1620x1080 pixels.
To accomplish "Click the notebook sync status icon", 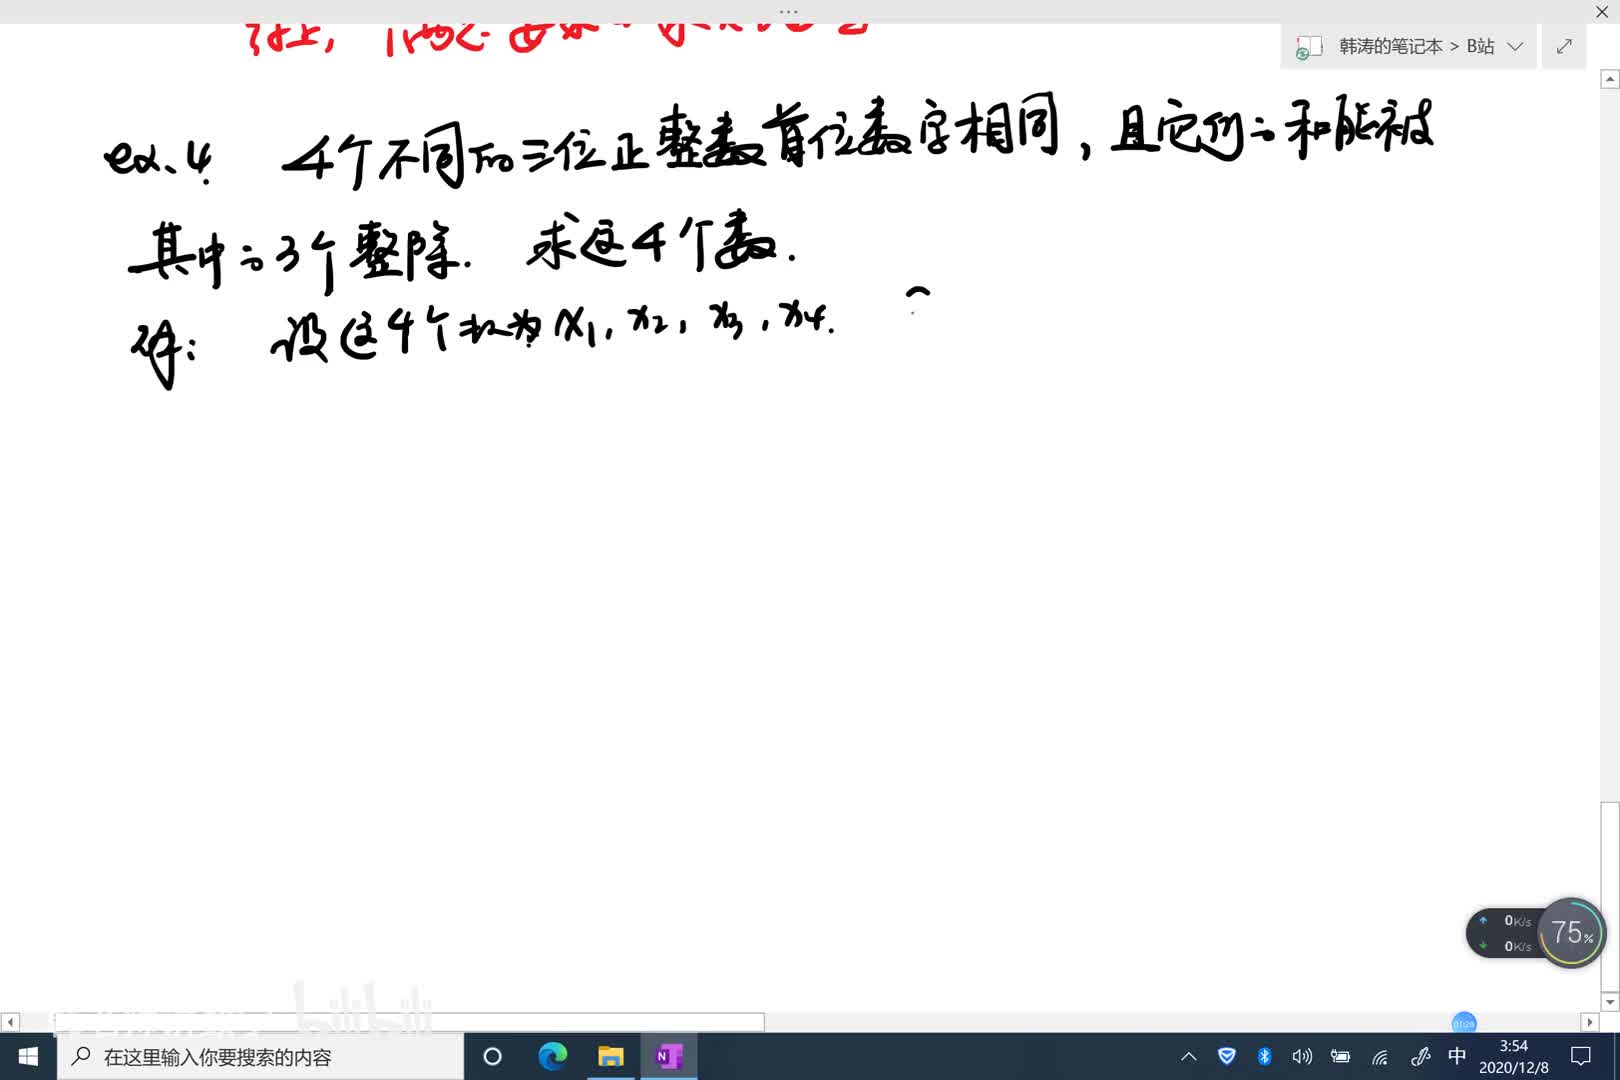I will click(x=1308, y=48).
